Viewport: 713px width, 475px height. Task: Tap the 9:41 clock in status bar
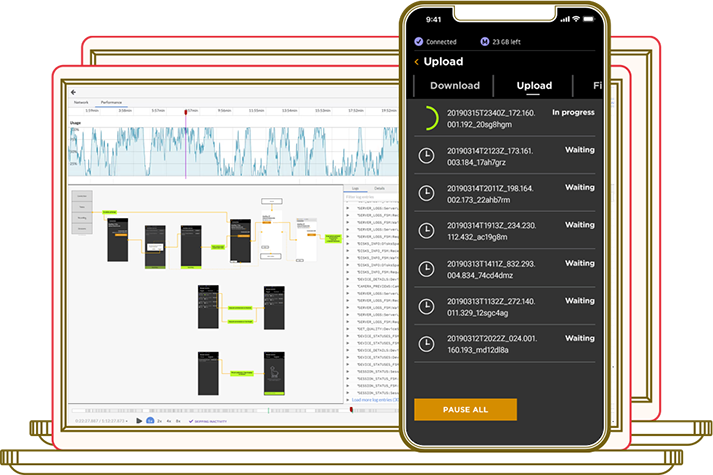click(x=433, y=20)
